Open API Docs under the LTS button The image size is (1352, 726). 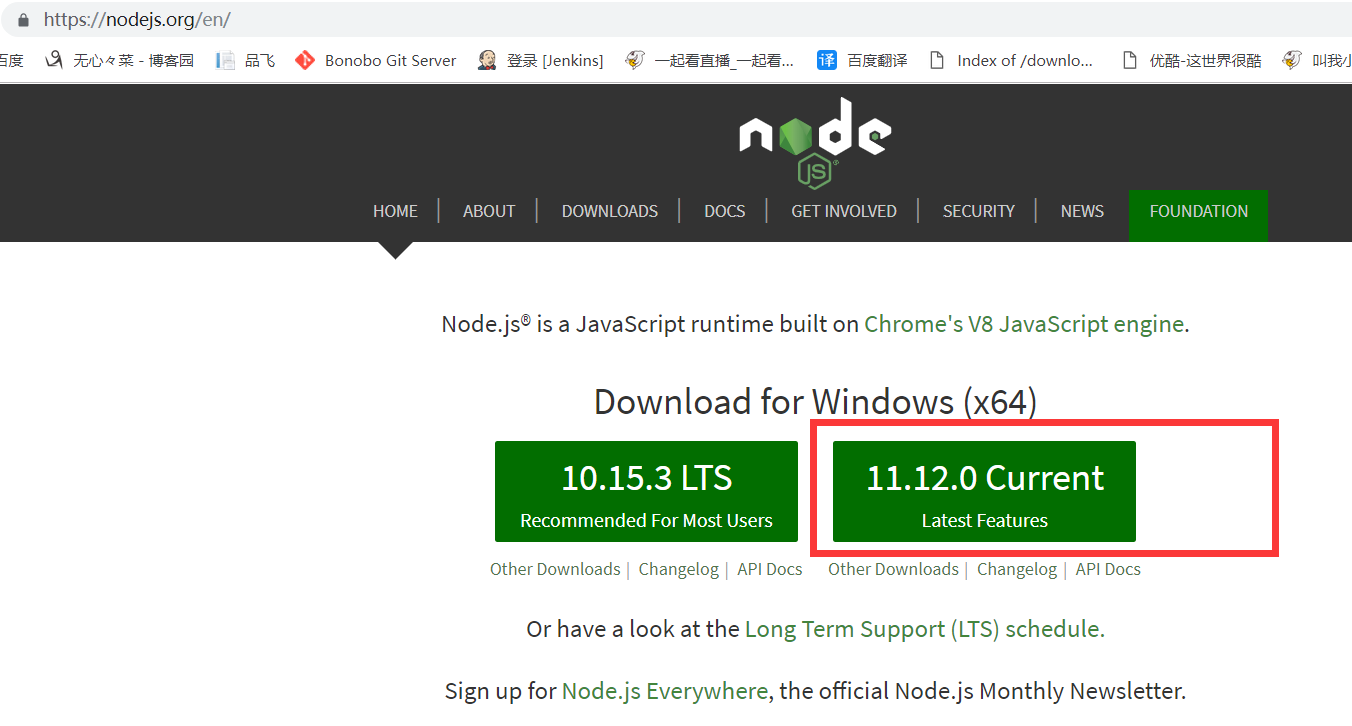(x=770, y=569)
